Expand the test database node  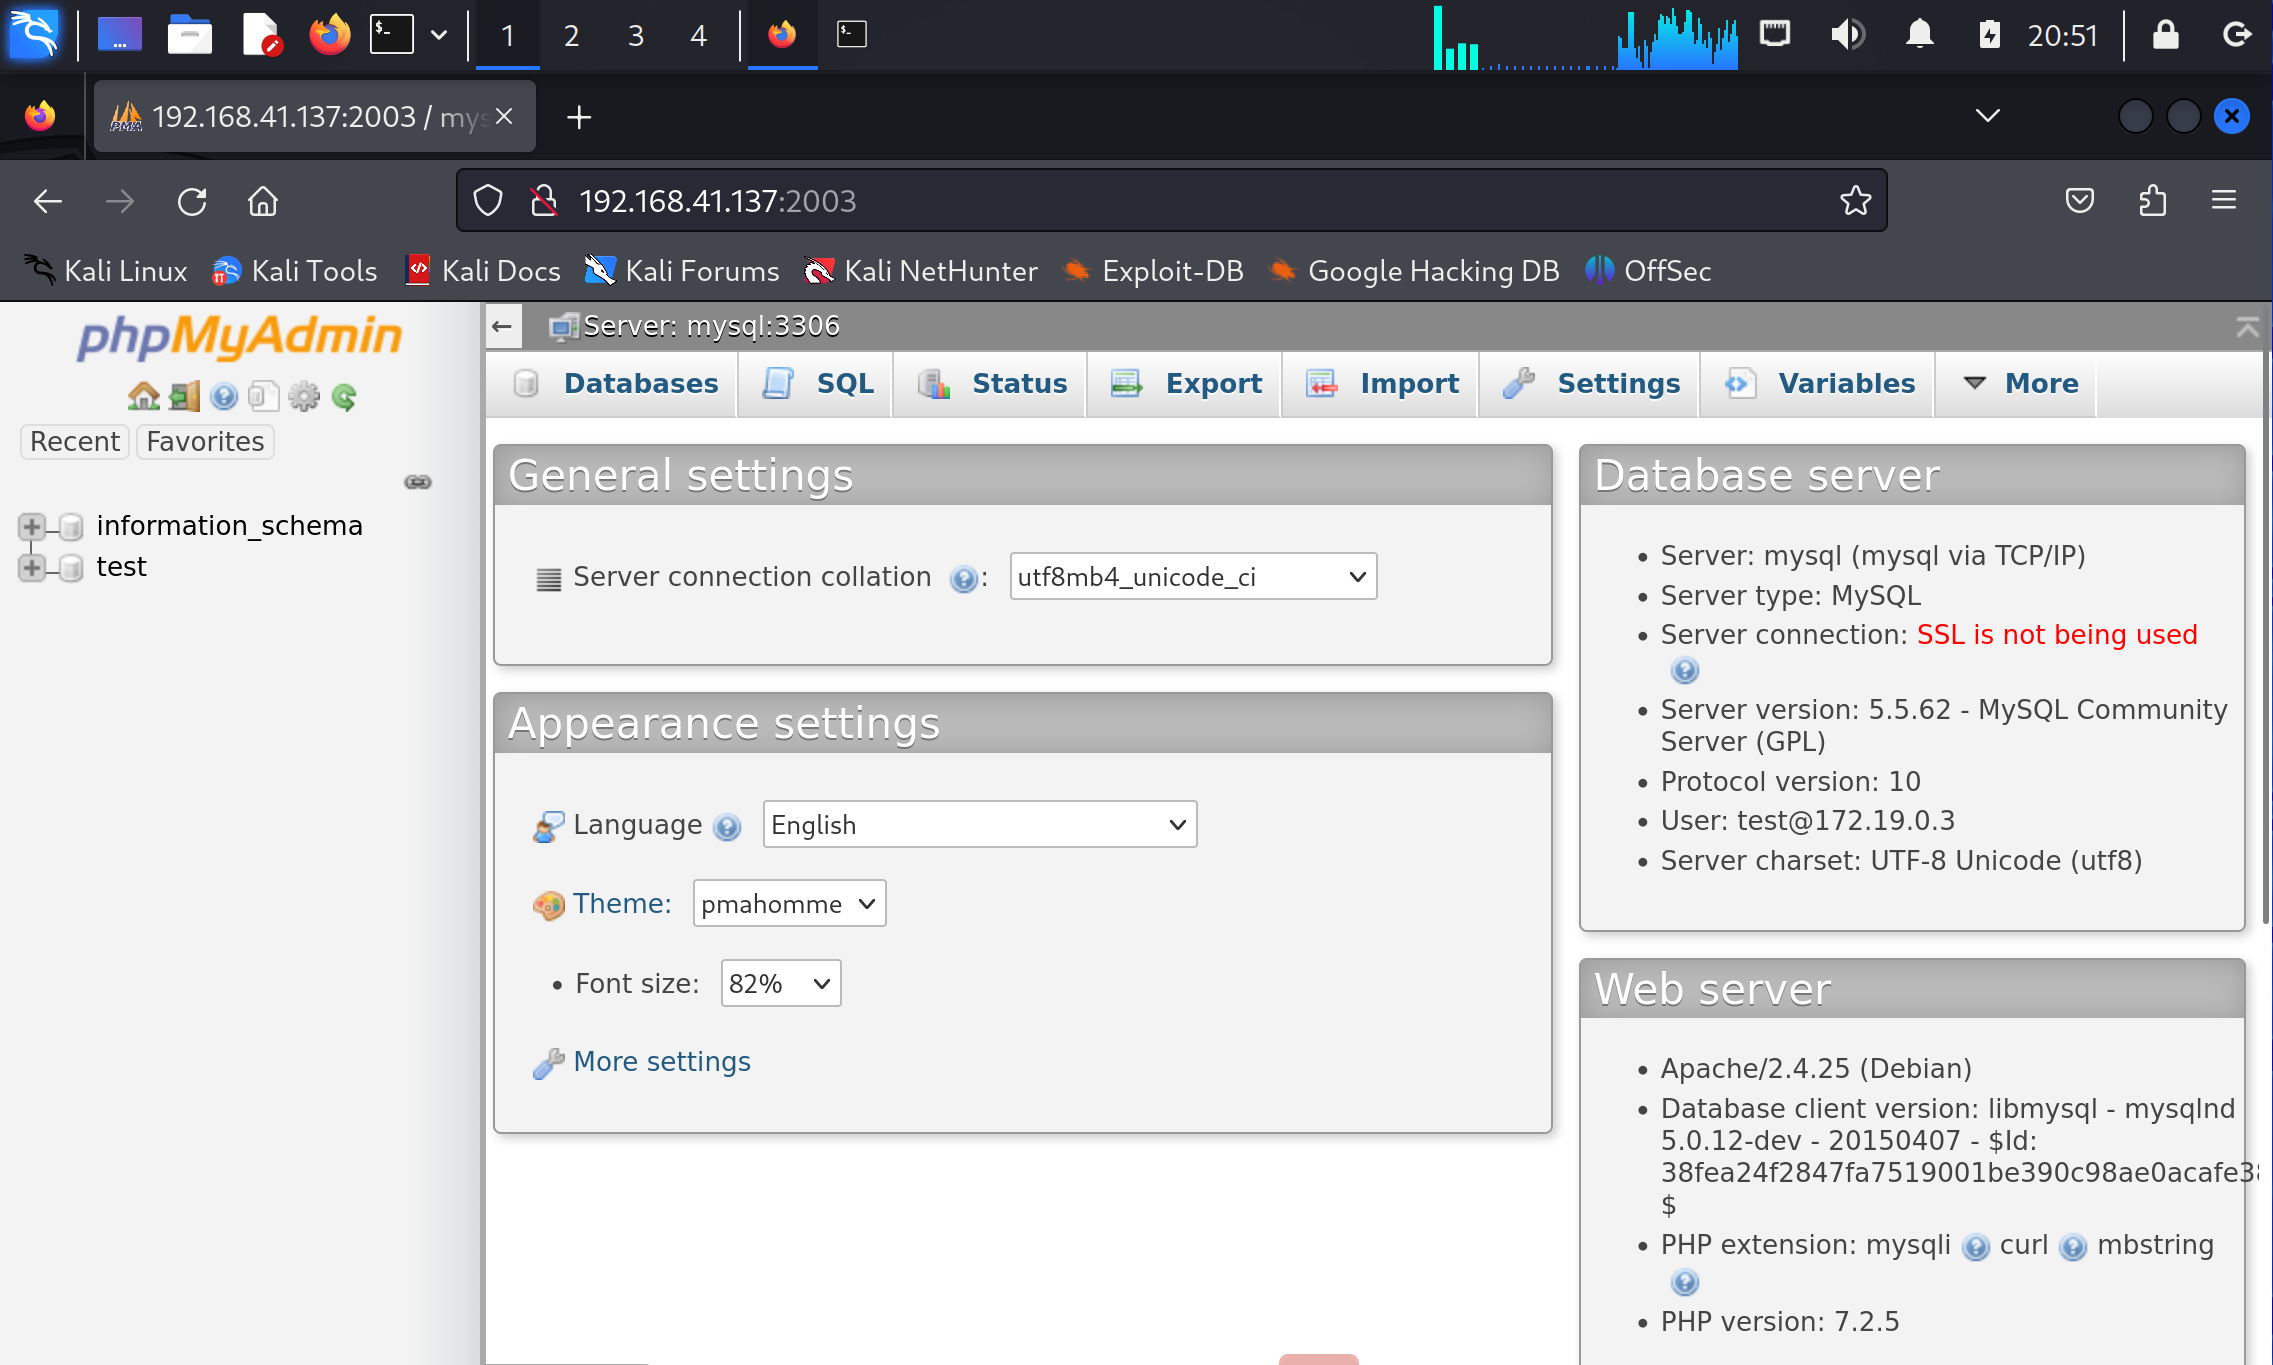tap(32, 568)
